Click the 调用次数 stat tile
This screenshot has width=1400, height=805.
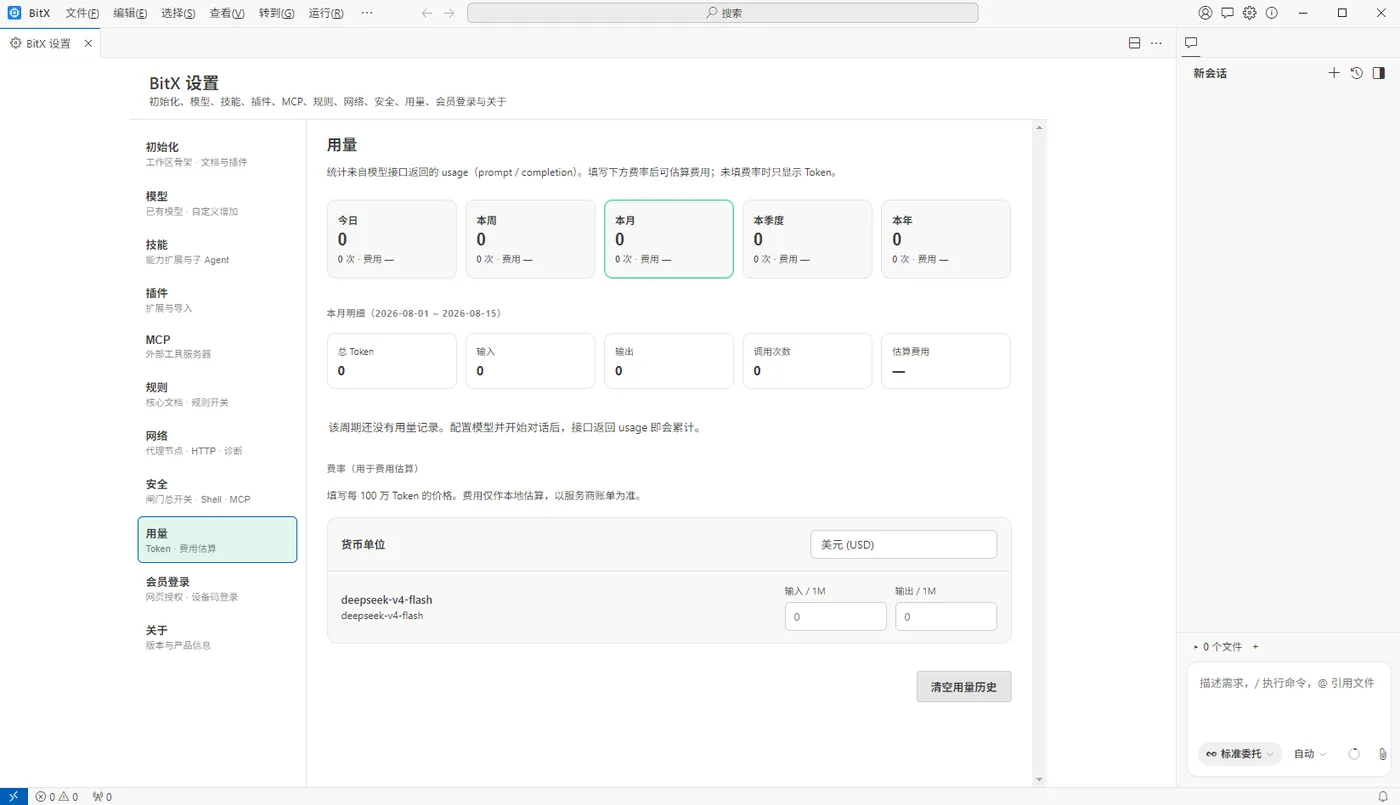tap(807, 361)
